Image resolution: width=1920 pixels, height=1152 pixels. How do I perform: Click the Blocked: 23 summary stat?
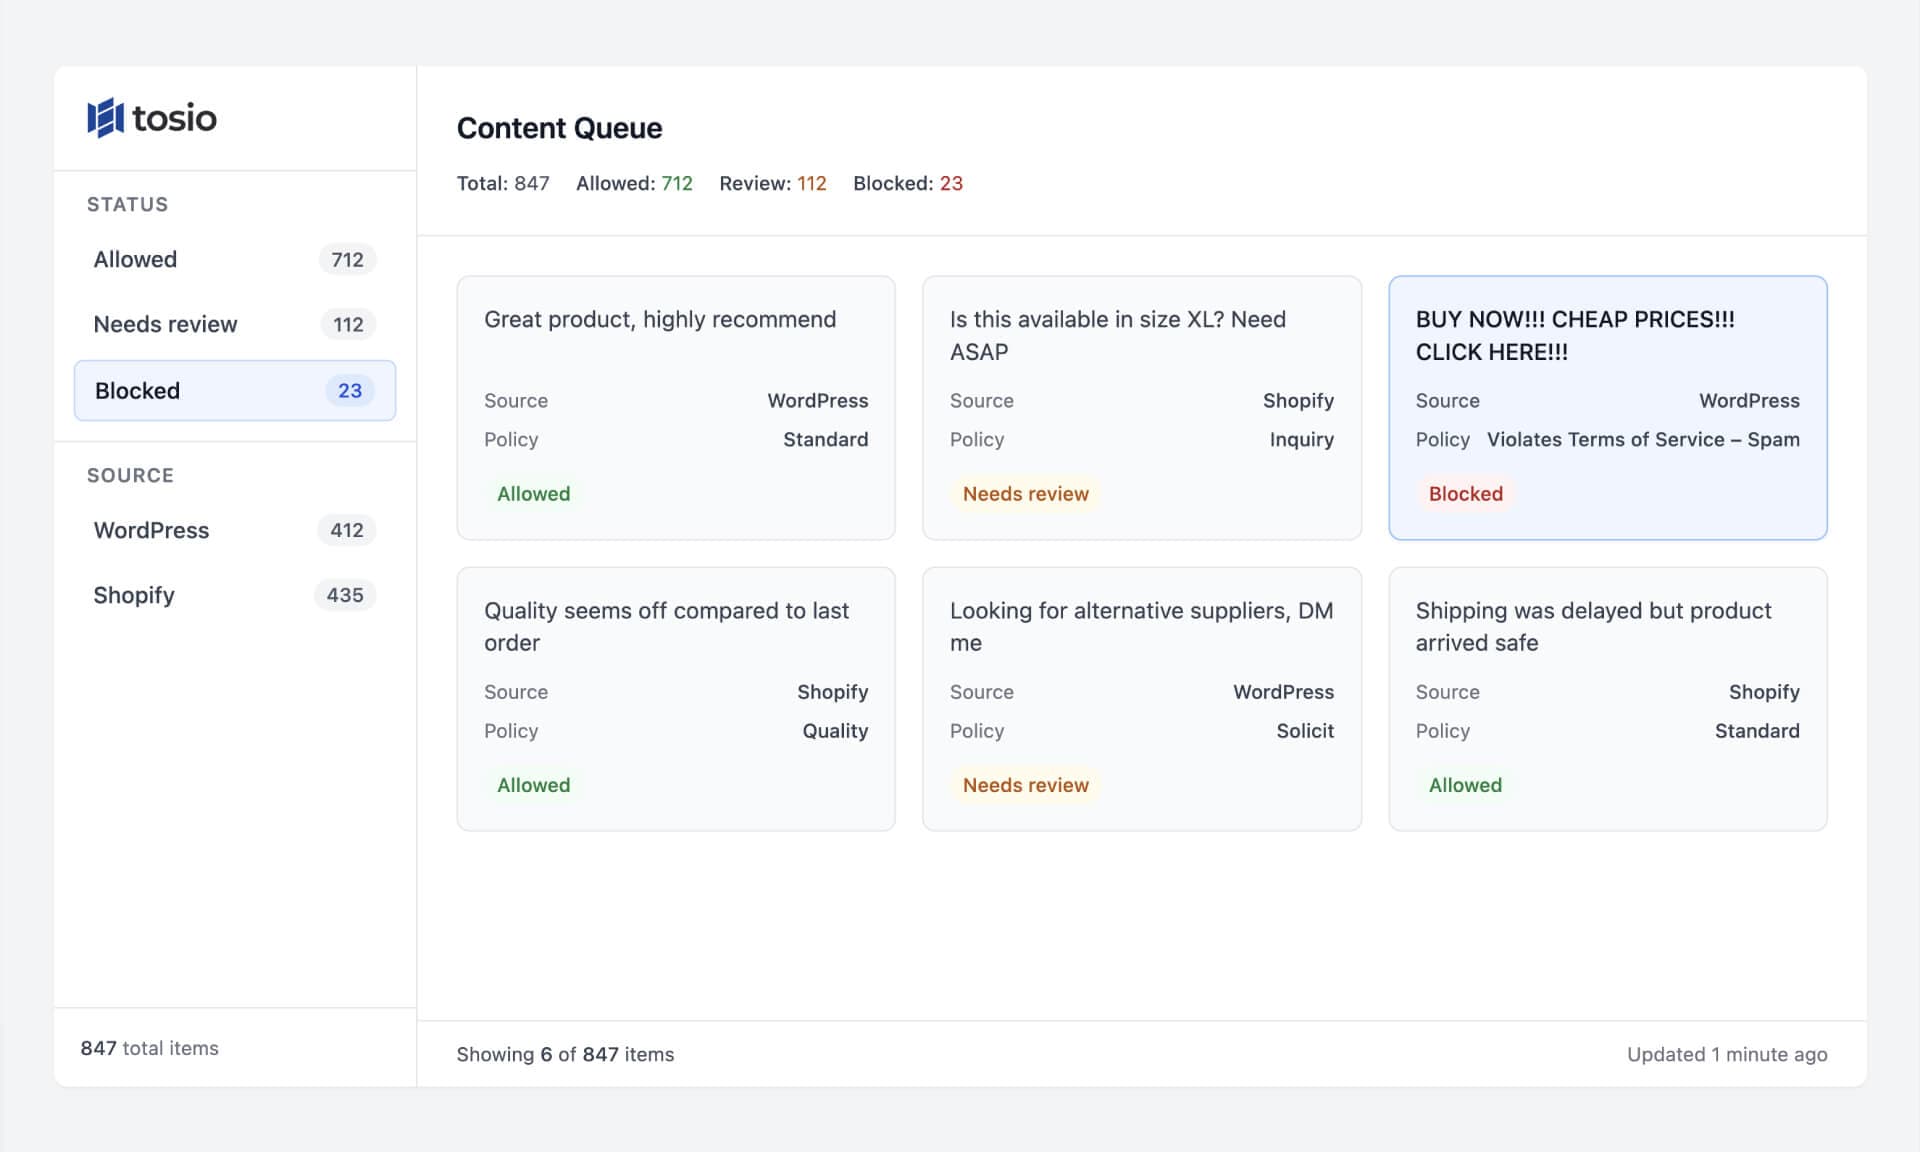tap(908, 183)
